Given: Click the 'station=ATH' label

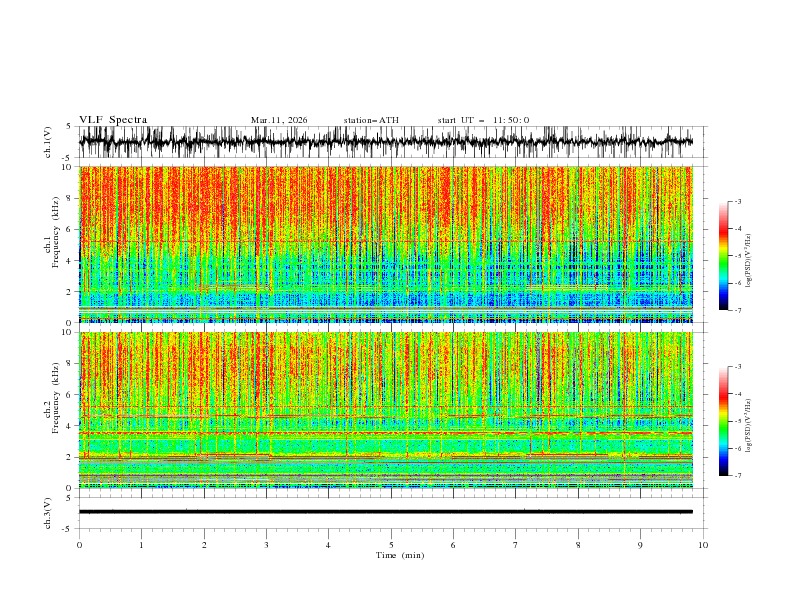Looking at the screenshot, I should [x=371, y=120].
